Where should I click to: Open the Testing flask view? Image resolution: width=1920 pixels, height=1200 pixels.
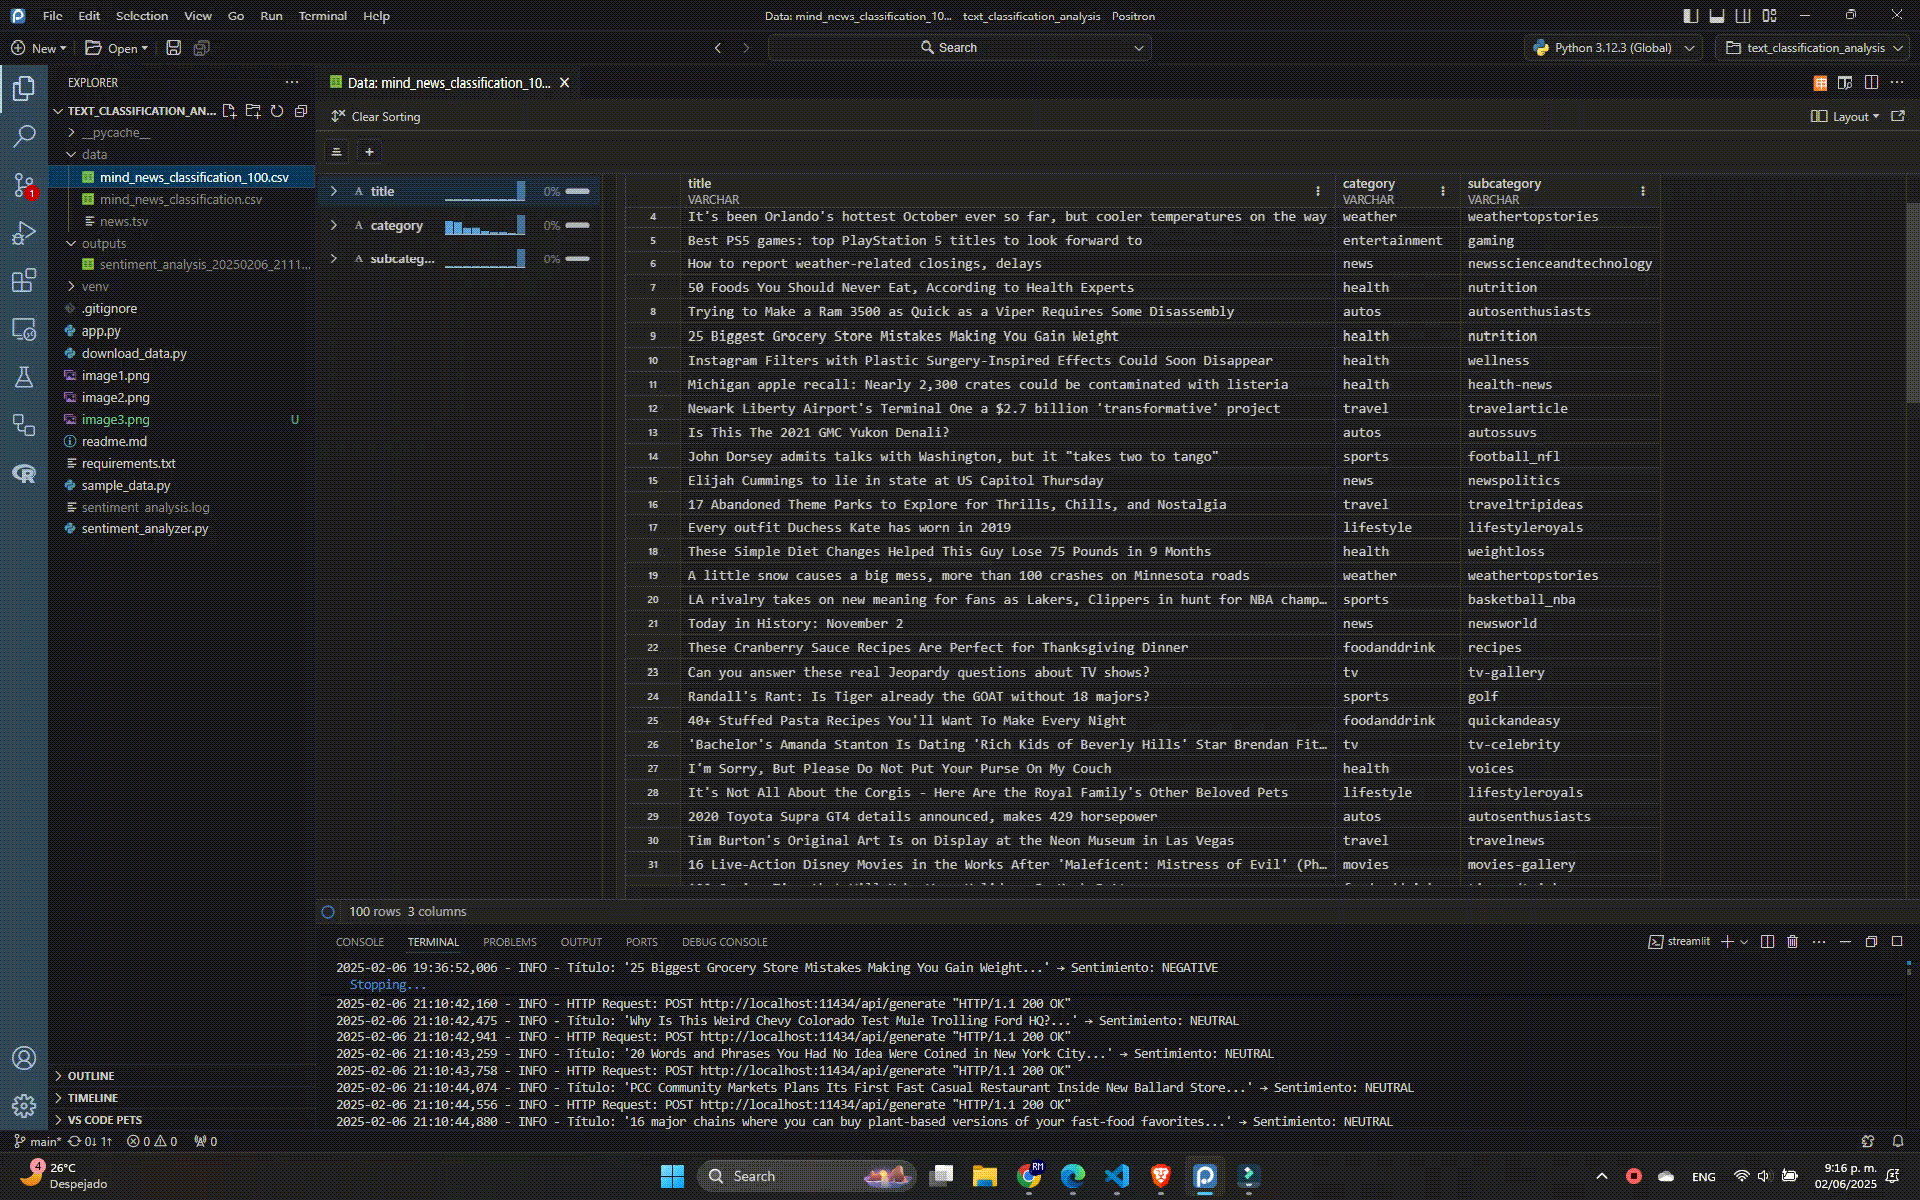coord(24,377)
